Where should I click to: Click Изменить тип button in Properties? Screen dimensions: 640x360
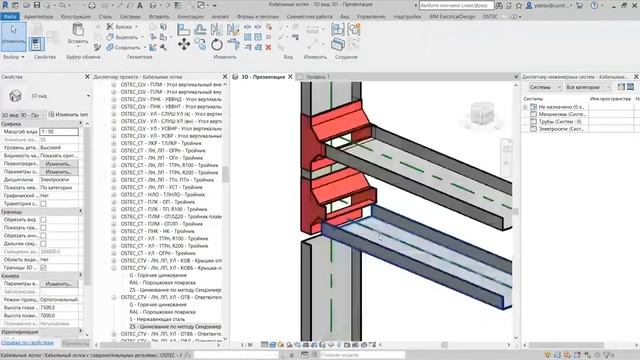click(x=68, y=115)
